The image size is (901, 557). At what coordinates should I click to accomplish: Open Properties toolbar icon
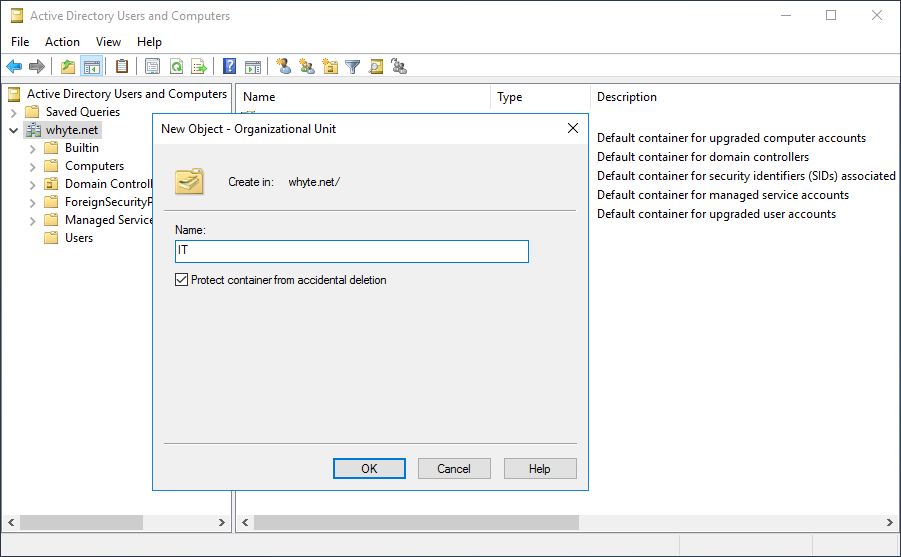coord(152,67)
